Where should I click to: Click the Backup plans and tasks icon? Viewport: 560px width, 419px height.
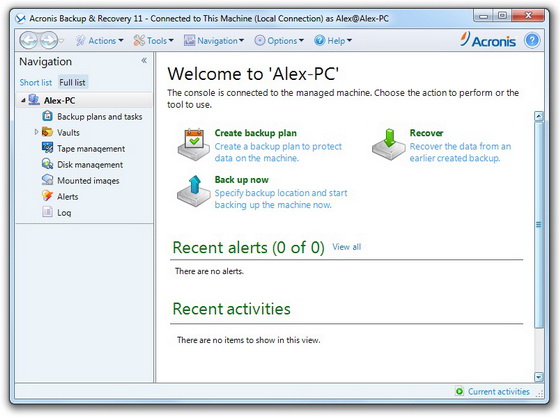tap(48, 116)
